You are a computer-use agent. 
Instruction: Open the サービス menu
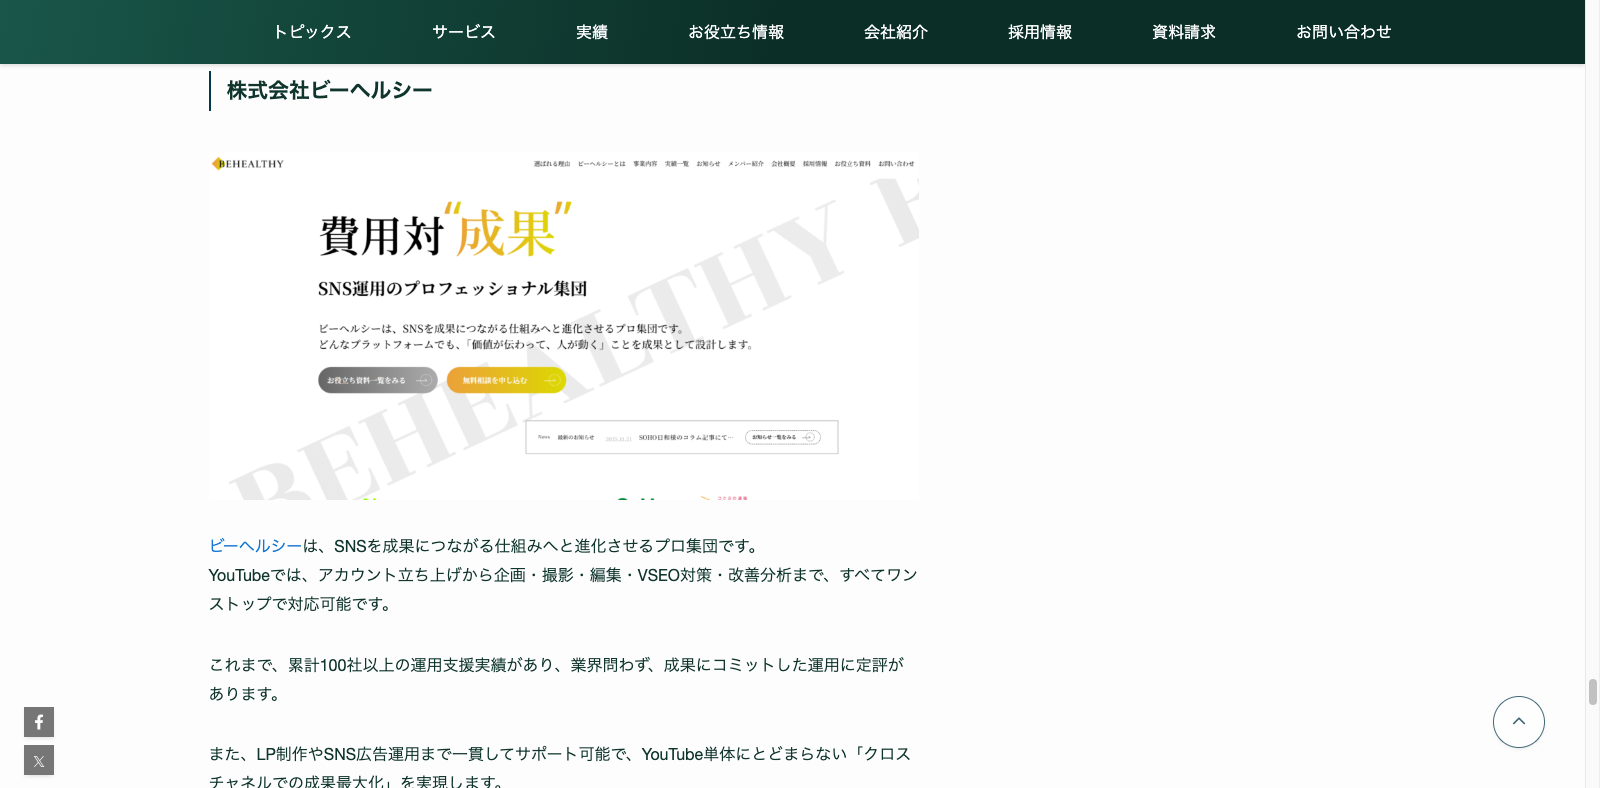point(464,32)
